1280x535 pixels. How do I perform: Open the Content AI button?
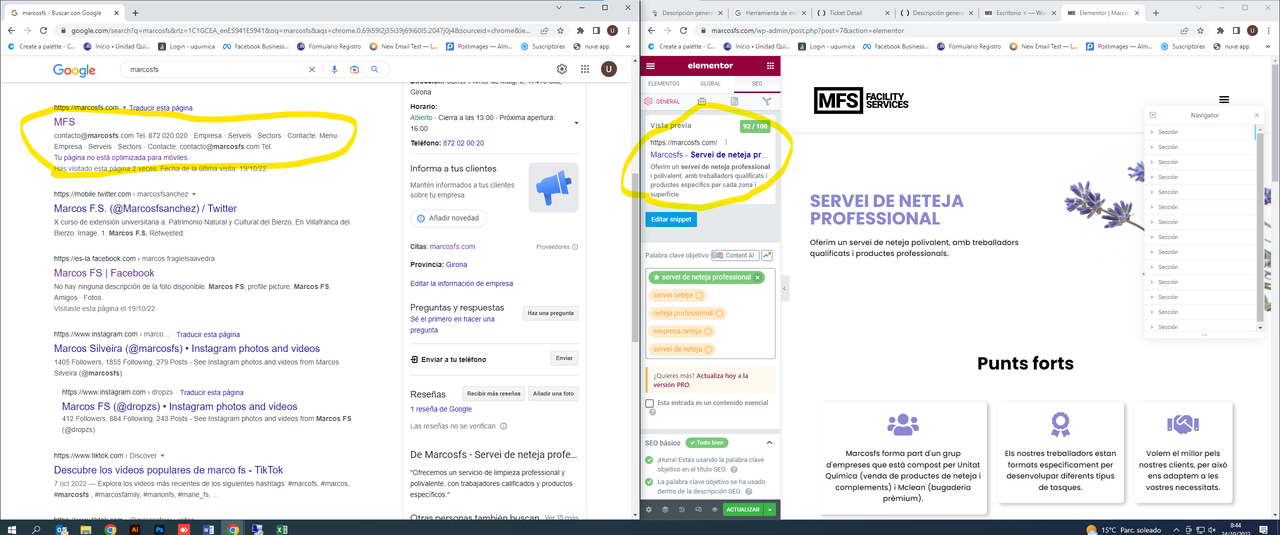(734, 256)
